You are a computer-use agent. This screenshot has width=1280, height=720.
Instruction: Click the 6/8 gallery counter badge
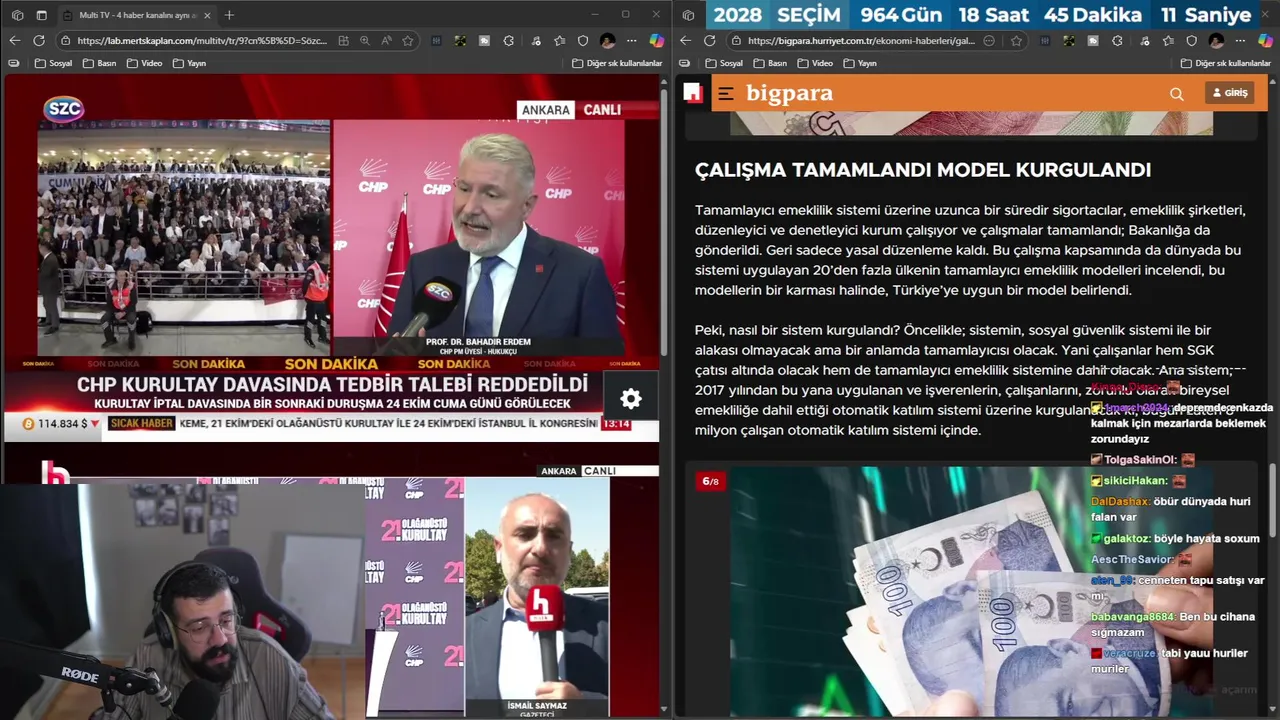point(710,481)
